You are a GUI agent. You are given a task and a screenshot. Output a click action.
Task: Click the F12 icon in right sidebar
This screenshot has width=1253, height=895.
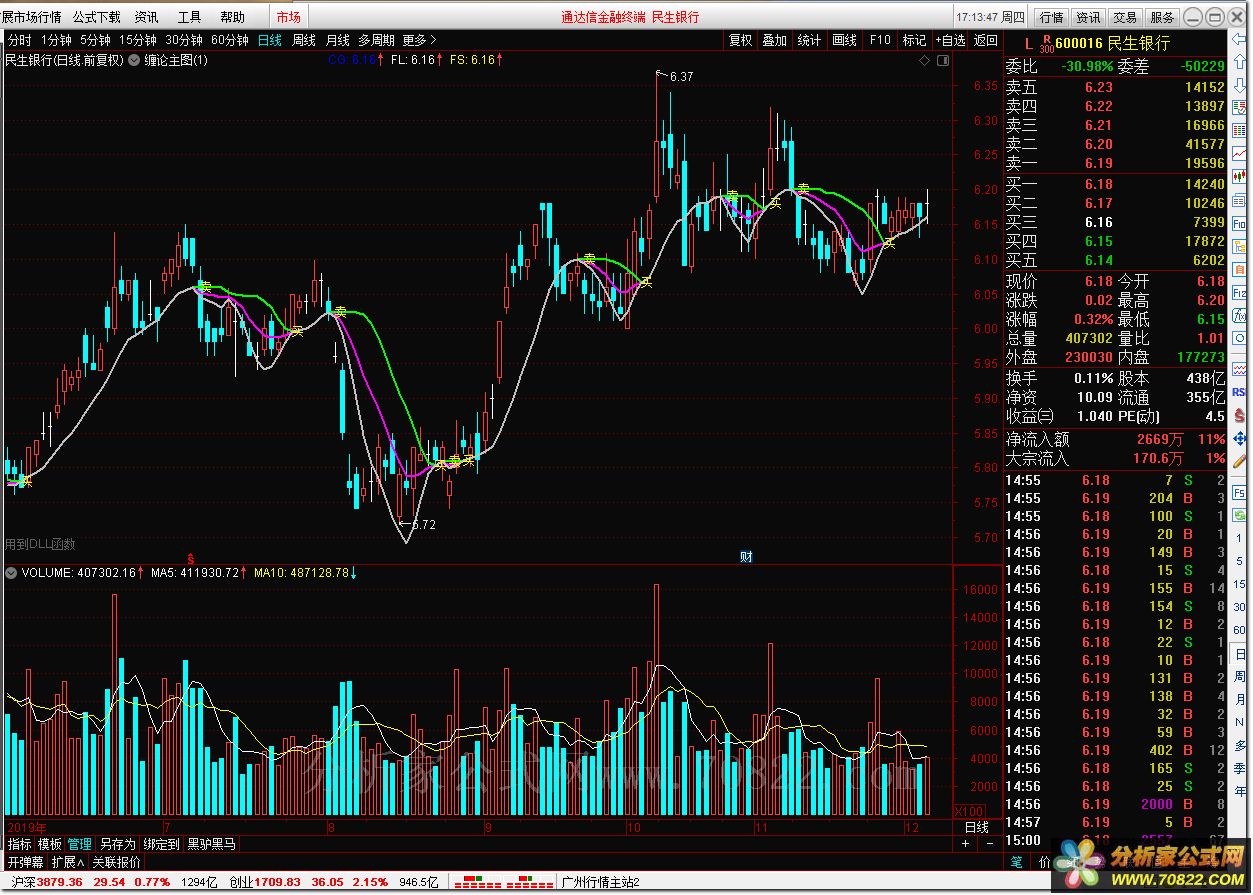[1238, 293]
